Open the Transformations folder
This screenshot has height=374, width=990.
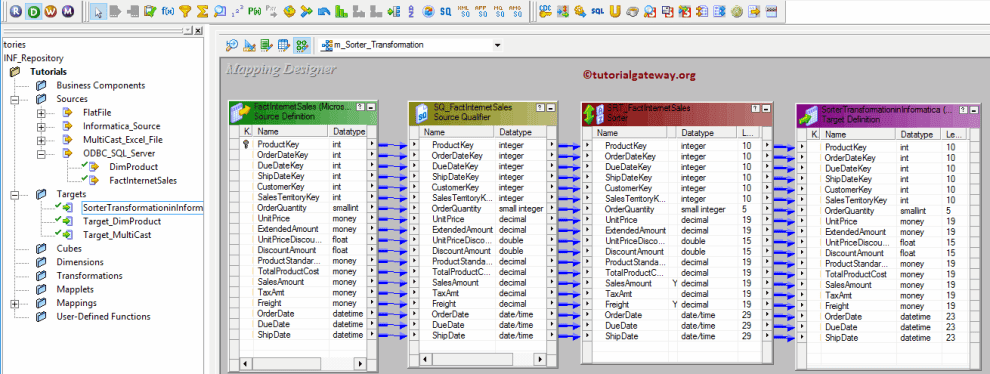pyautogui.click(x=90, y=275)
